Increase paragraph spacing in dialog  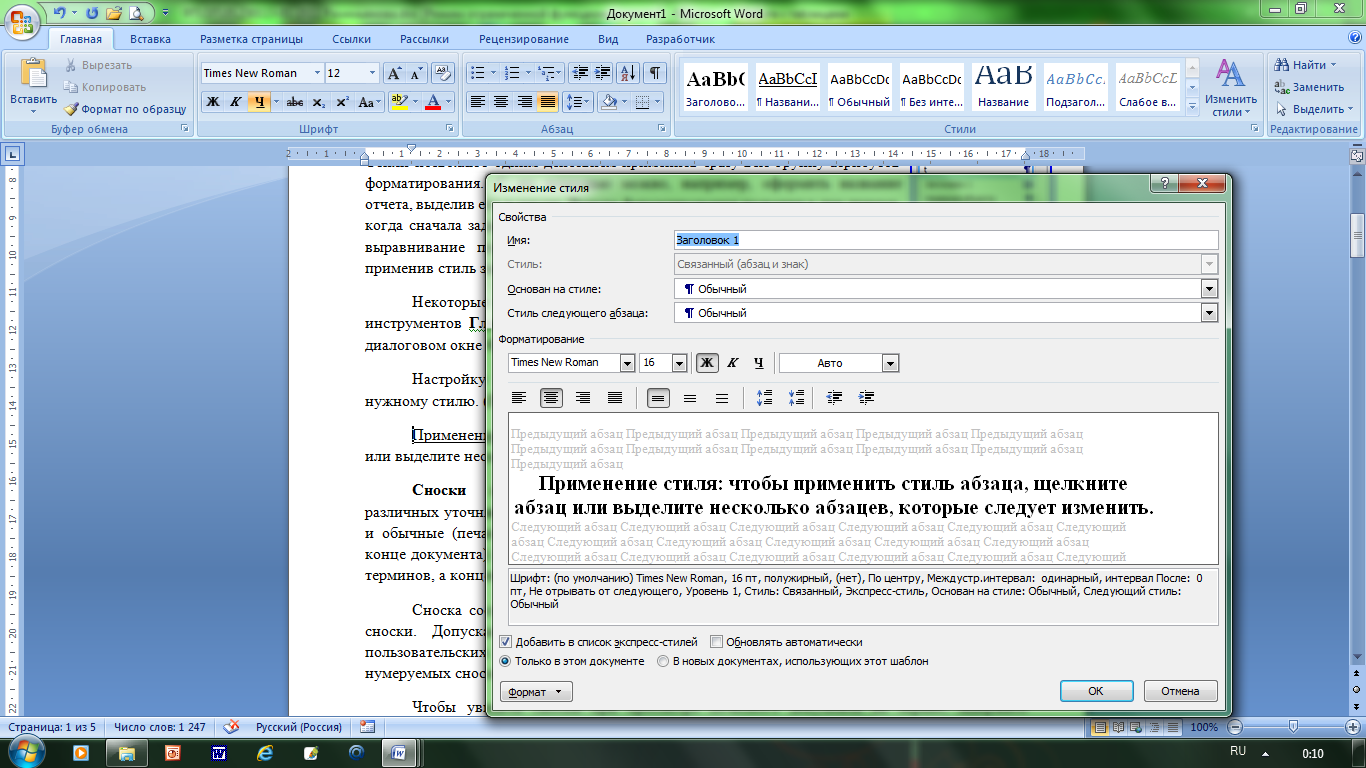tap(765, 398)
